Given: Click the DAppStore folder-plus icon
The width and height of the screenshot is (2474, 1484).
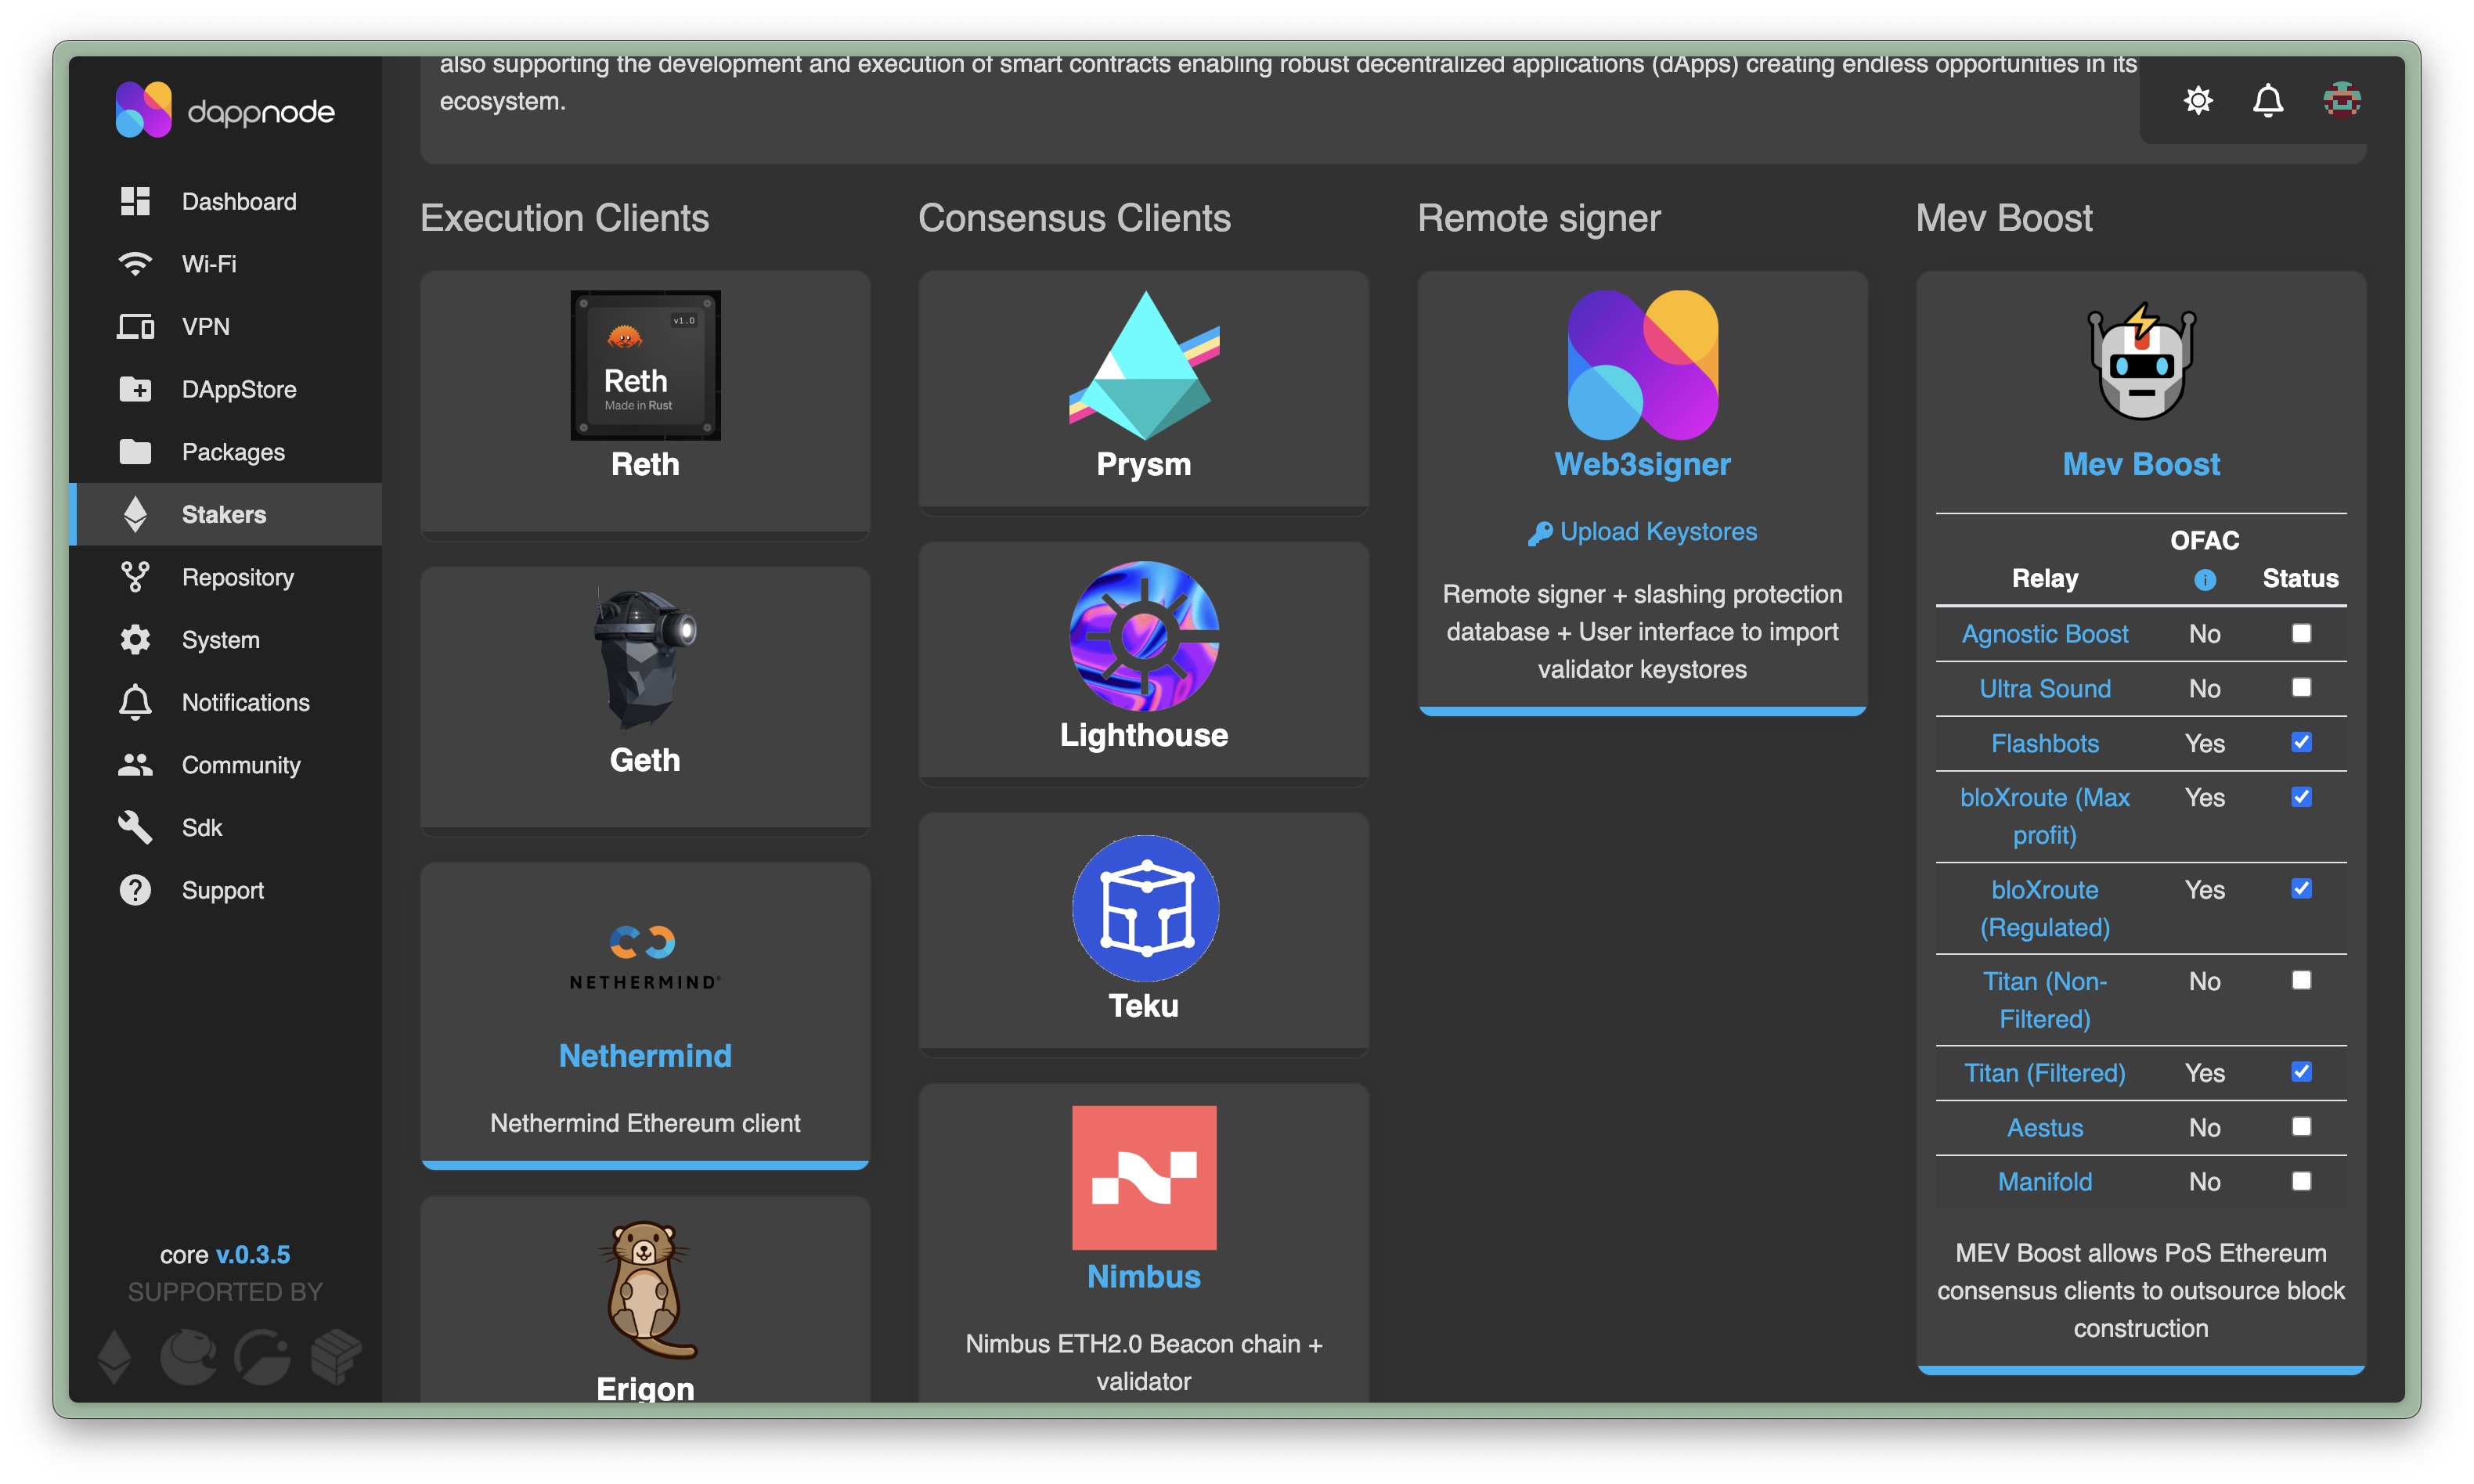Looking at the screenshot, I should [135, 389].
